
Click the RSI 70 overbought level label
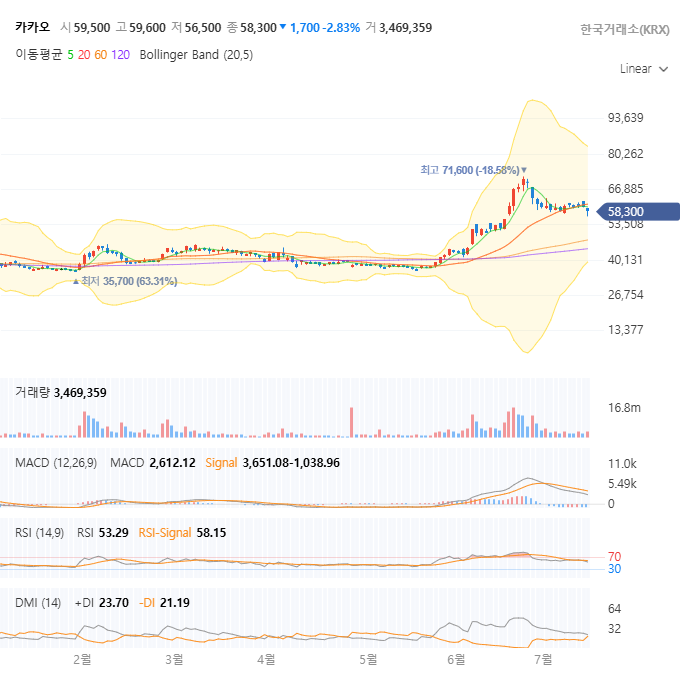tap(614, 557)
